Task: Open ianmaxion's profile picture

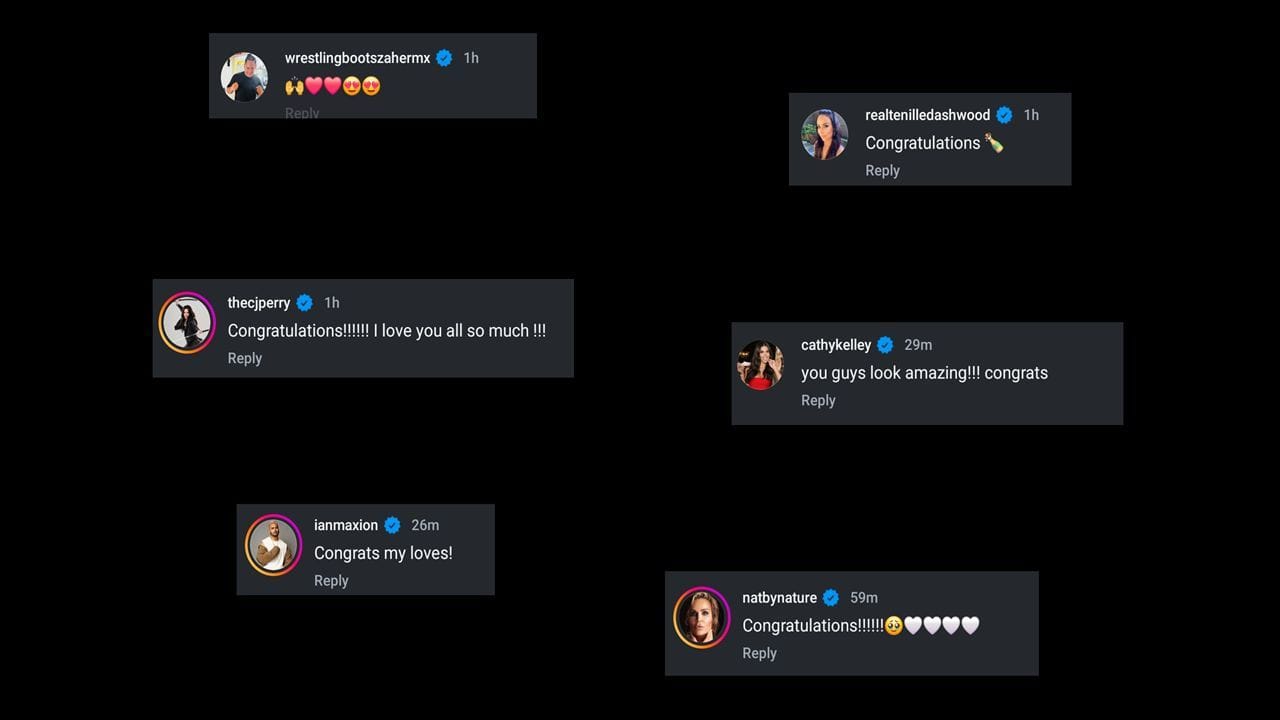Action: click(x=273, y=546)
